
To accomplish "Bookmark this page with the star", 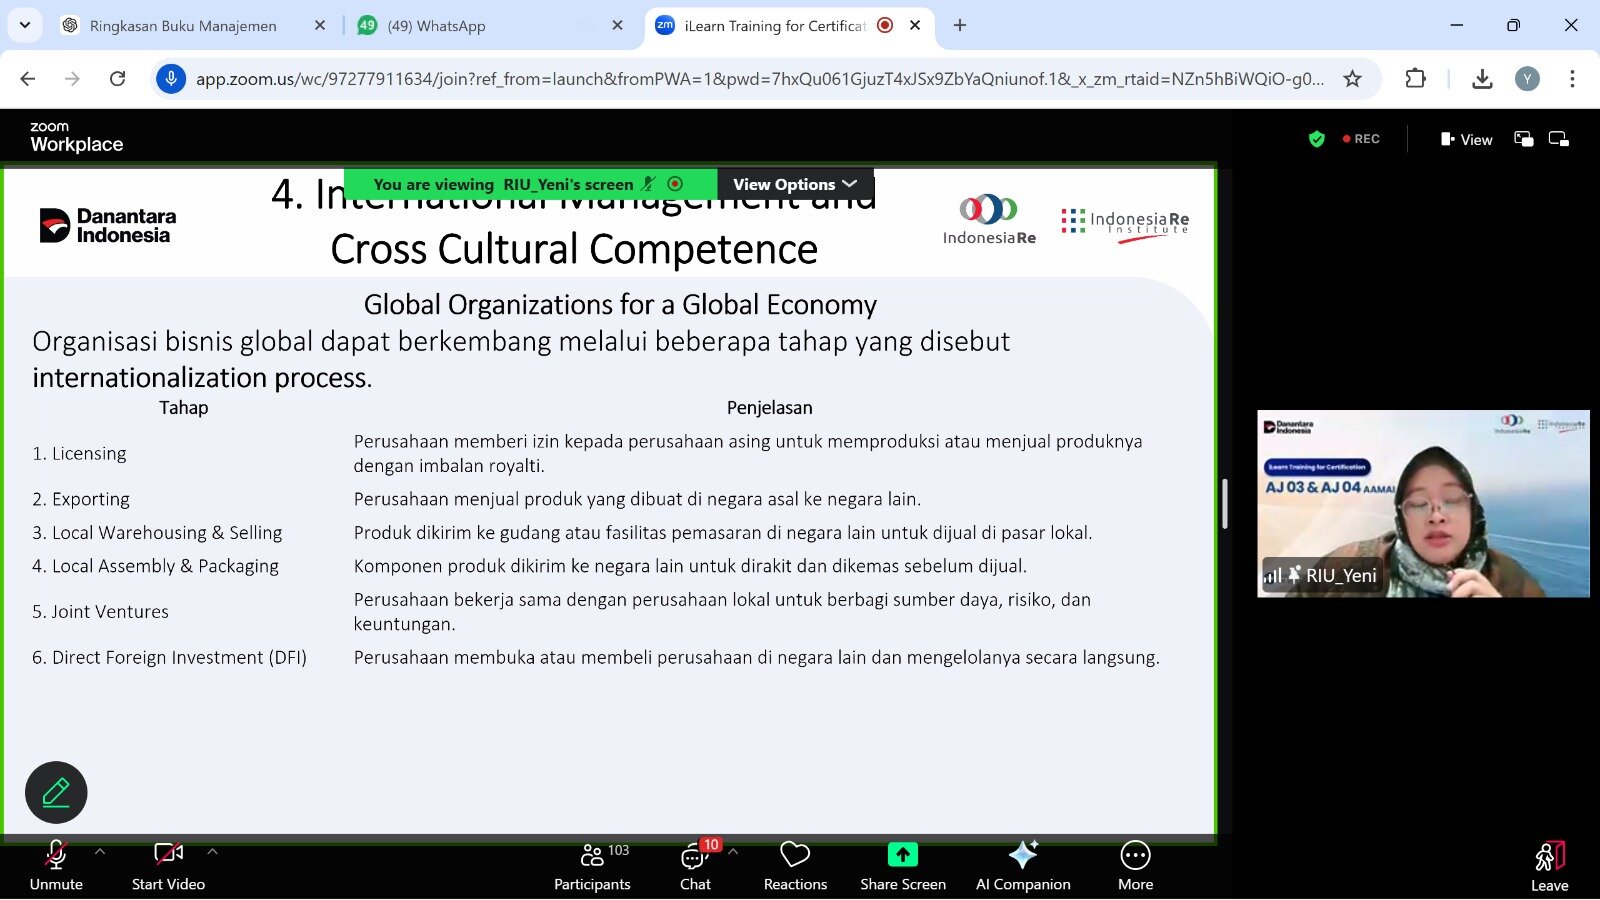I will coord(1352,79).
